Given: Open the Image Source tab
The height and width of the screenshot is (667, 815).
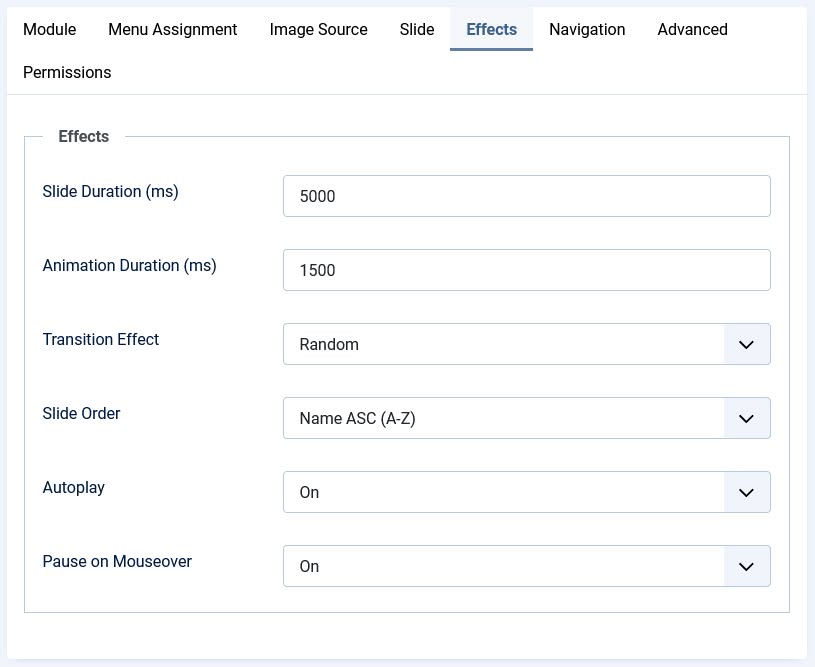Looking at the screenshot, I should pyautogui.click(x=318, y=29).
